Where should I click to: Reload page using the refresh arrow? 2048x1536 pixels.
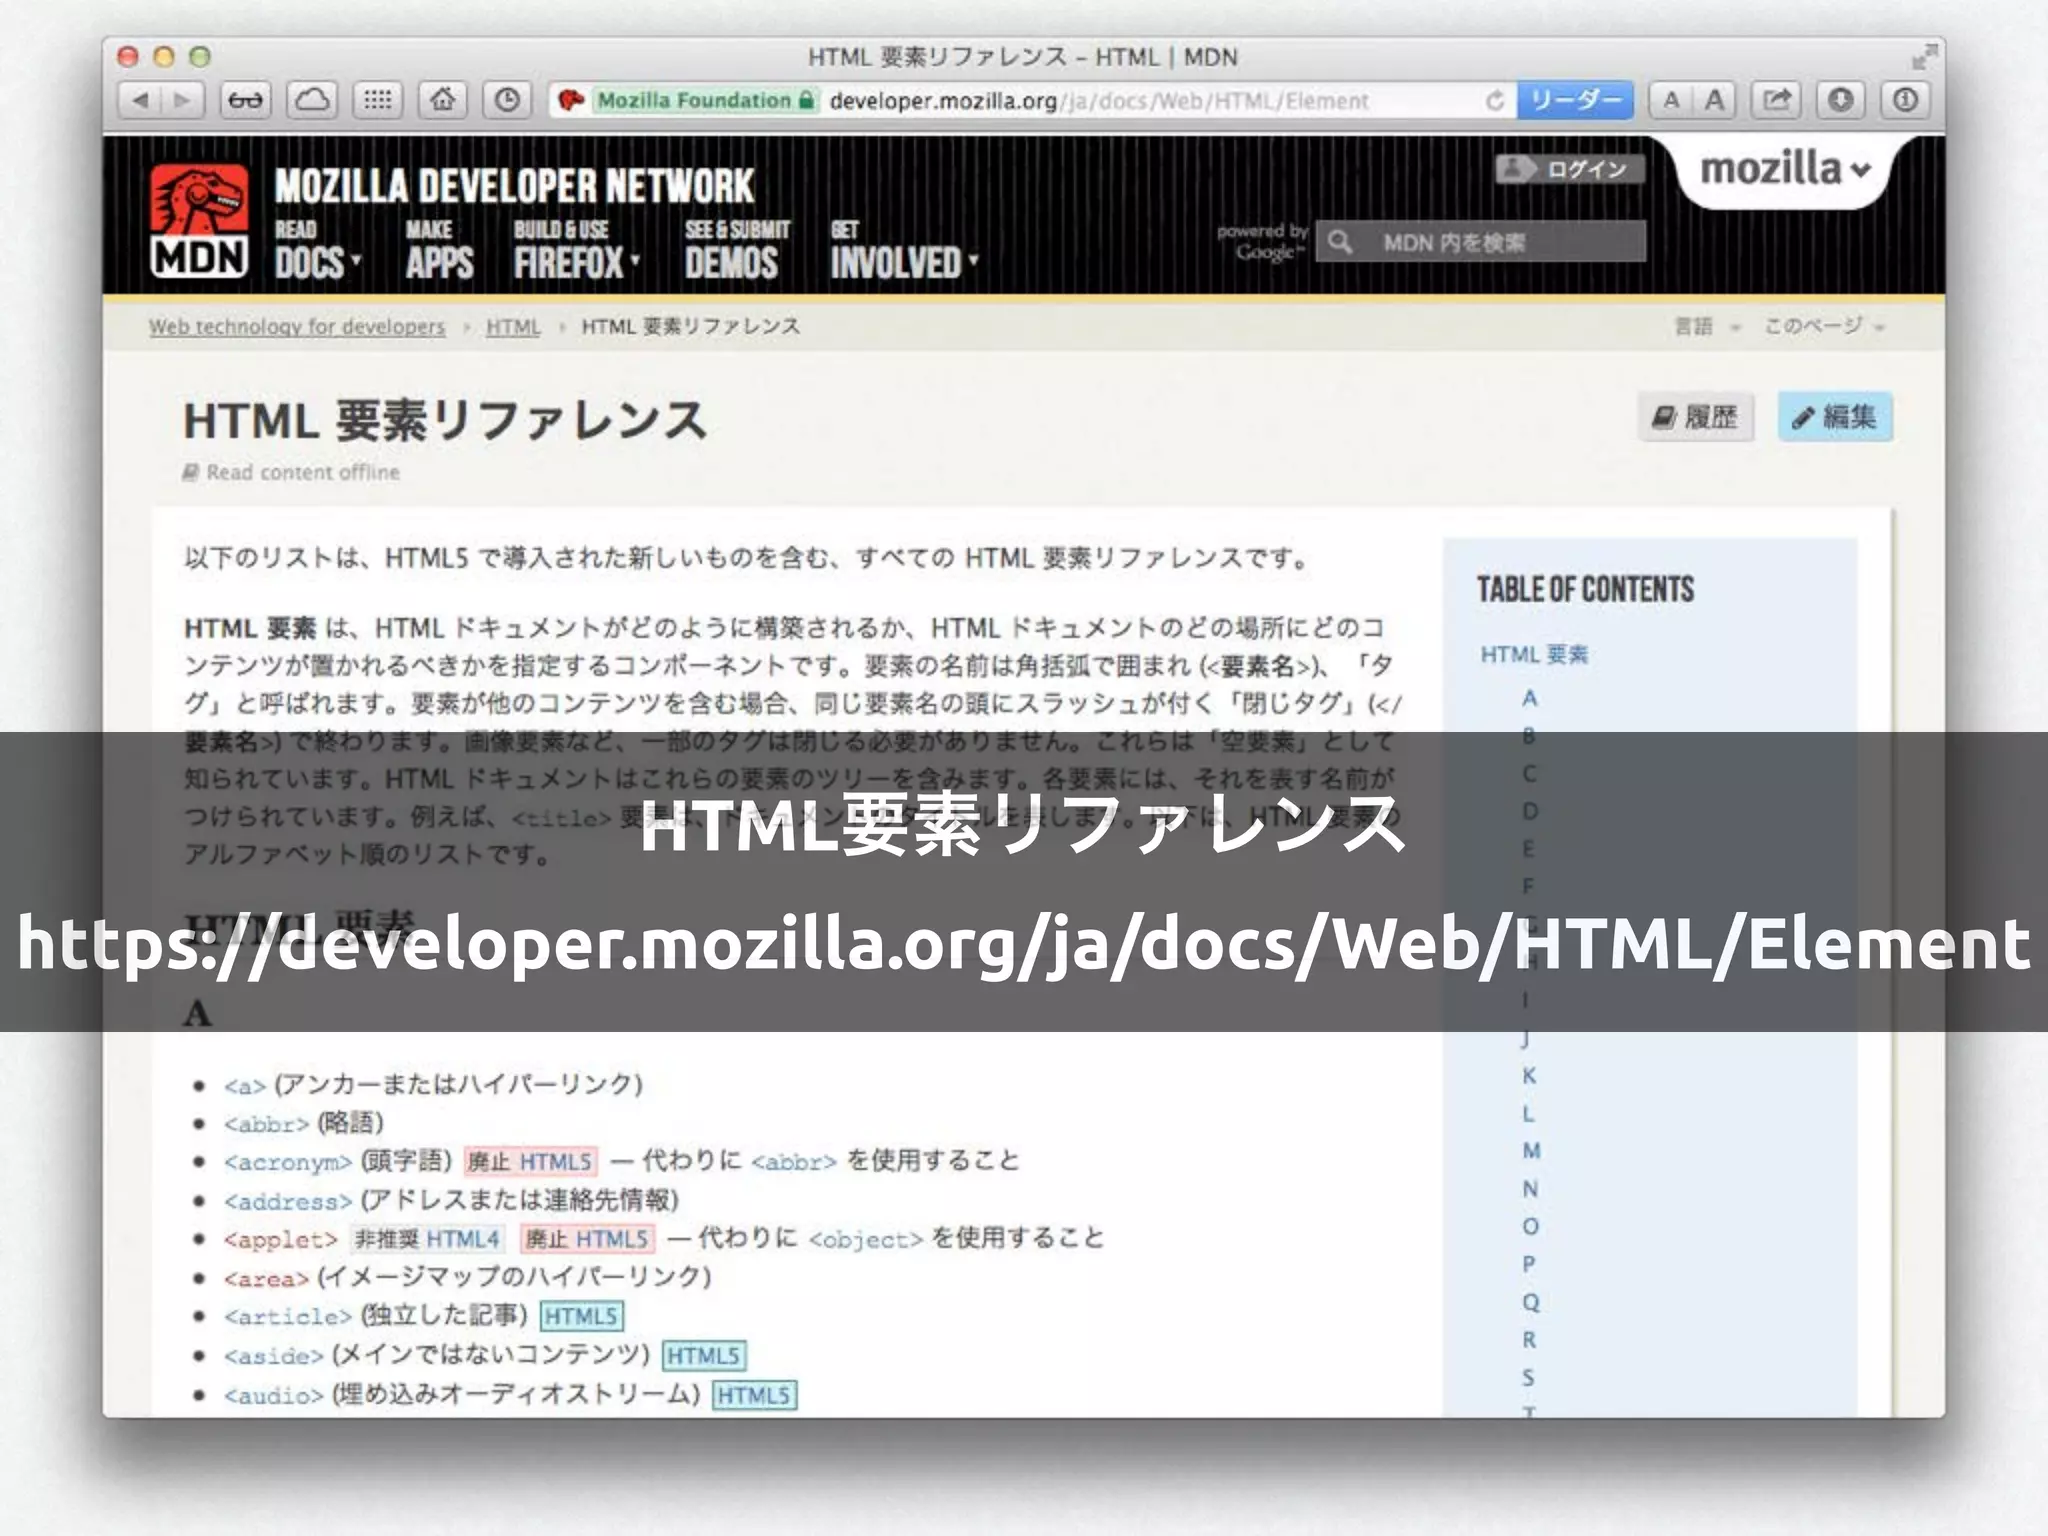1495,100
